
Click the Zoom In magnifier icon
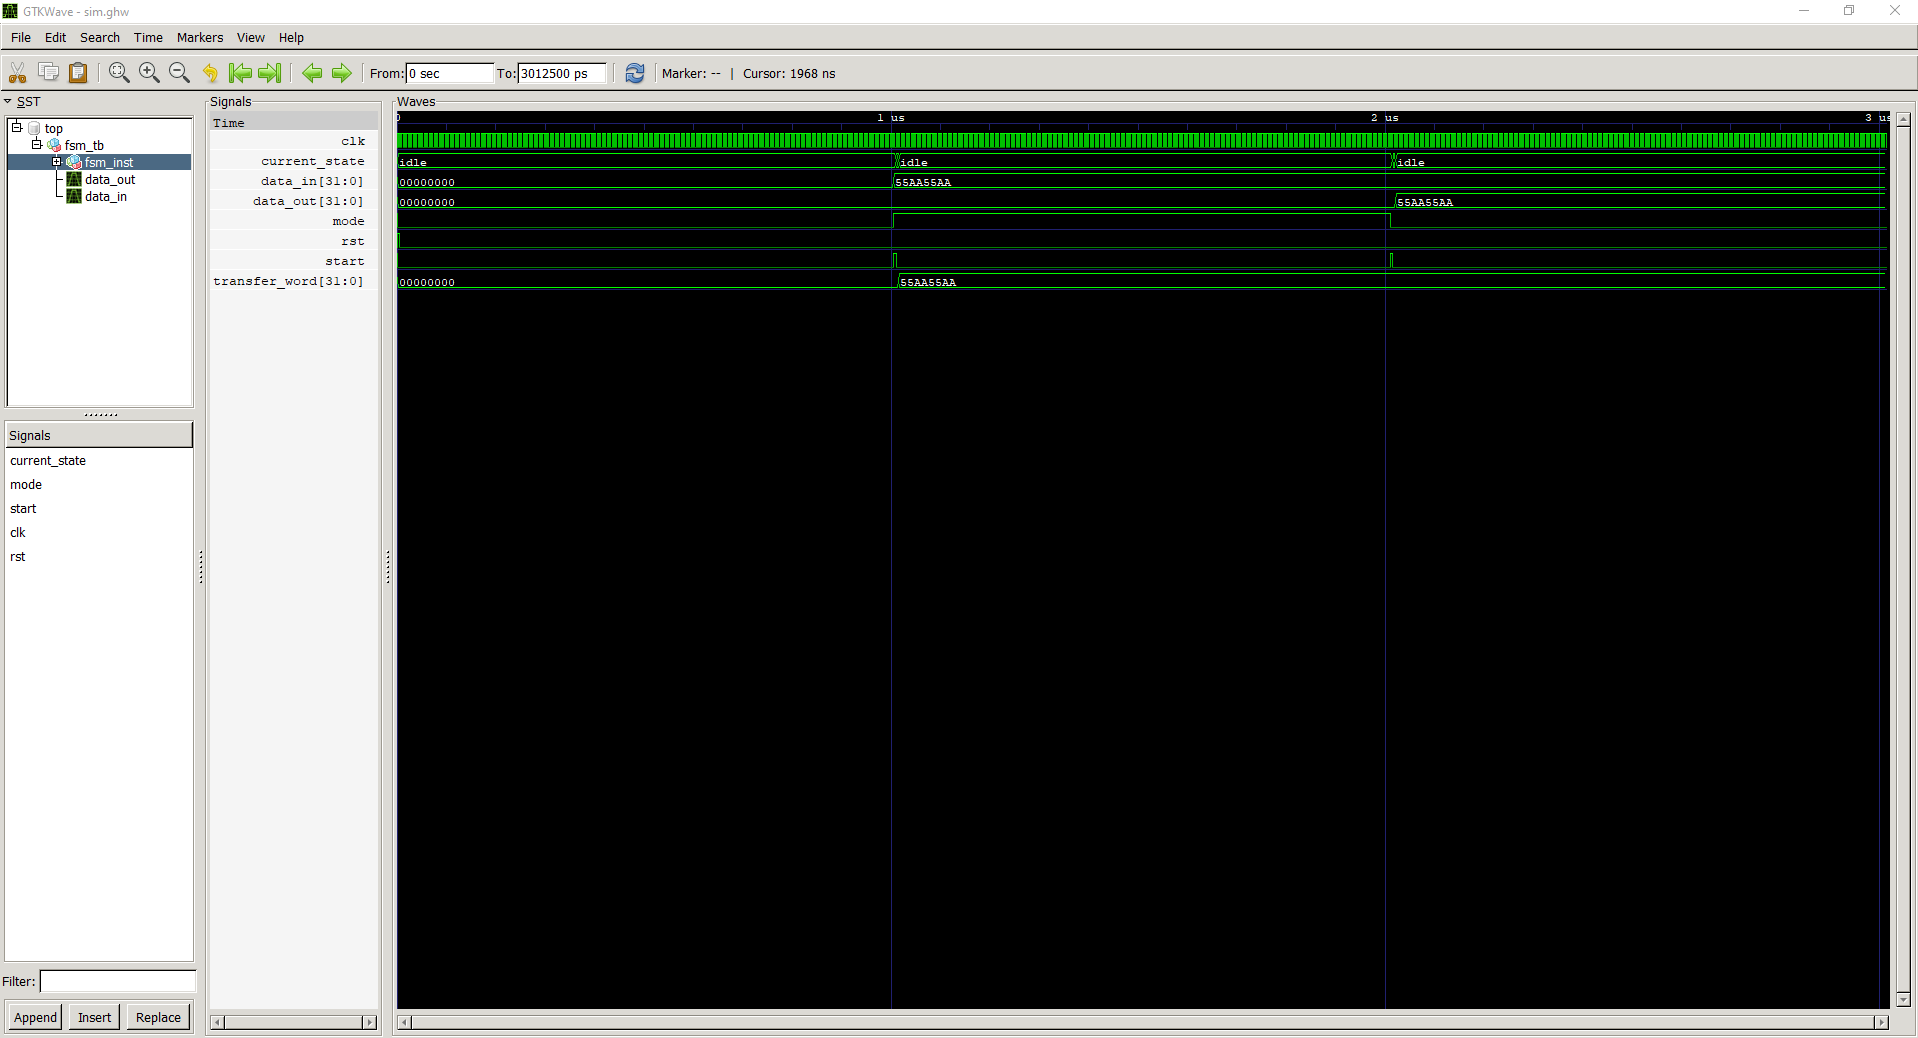(149, 73)
